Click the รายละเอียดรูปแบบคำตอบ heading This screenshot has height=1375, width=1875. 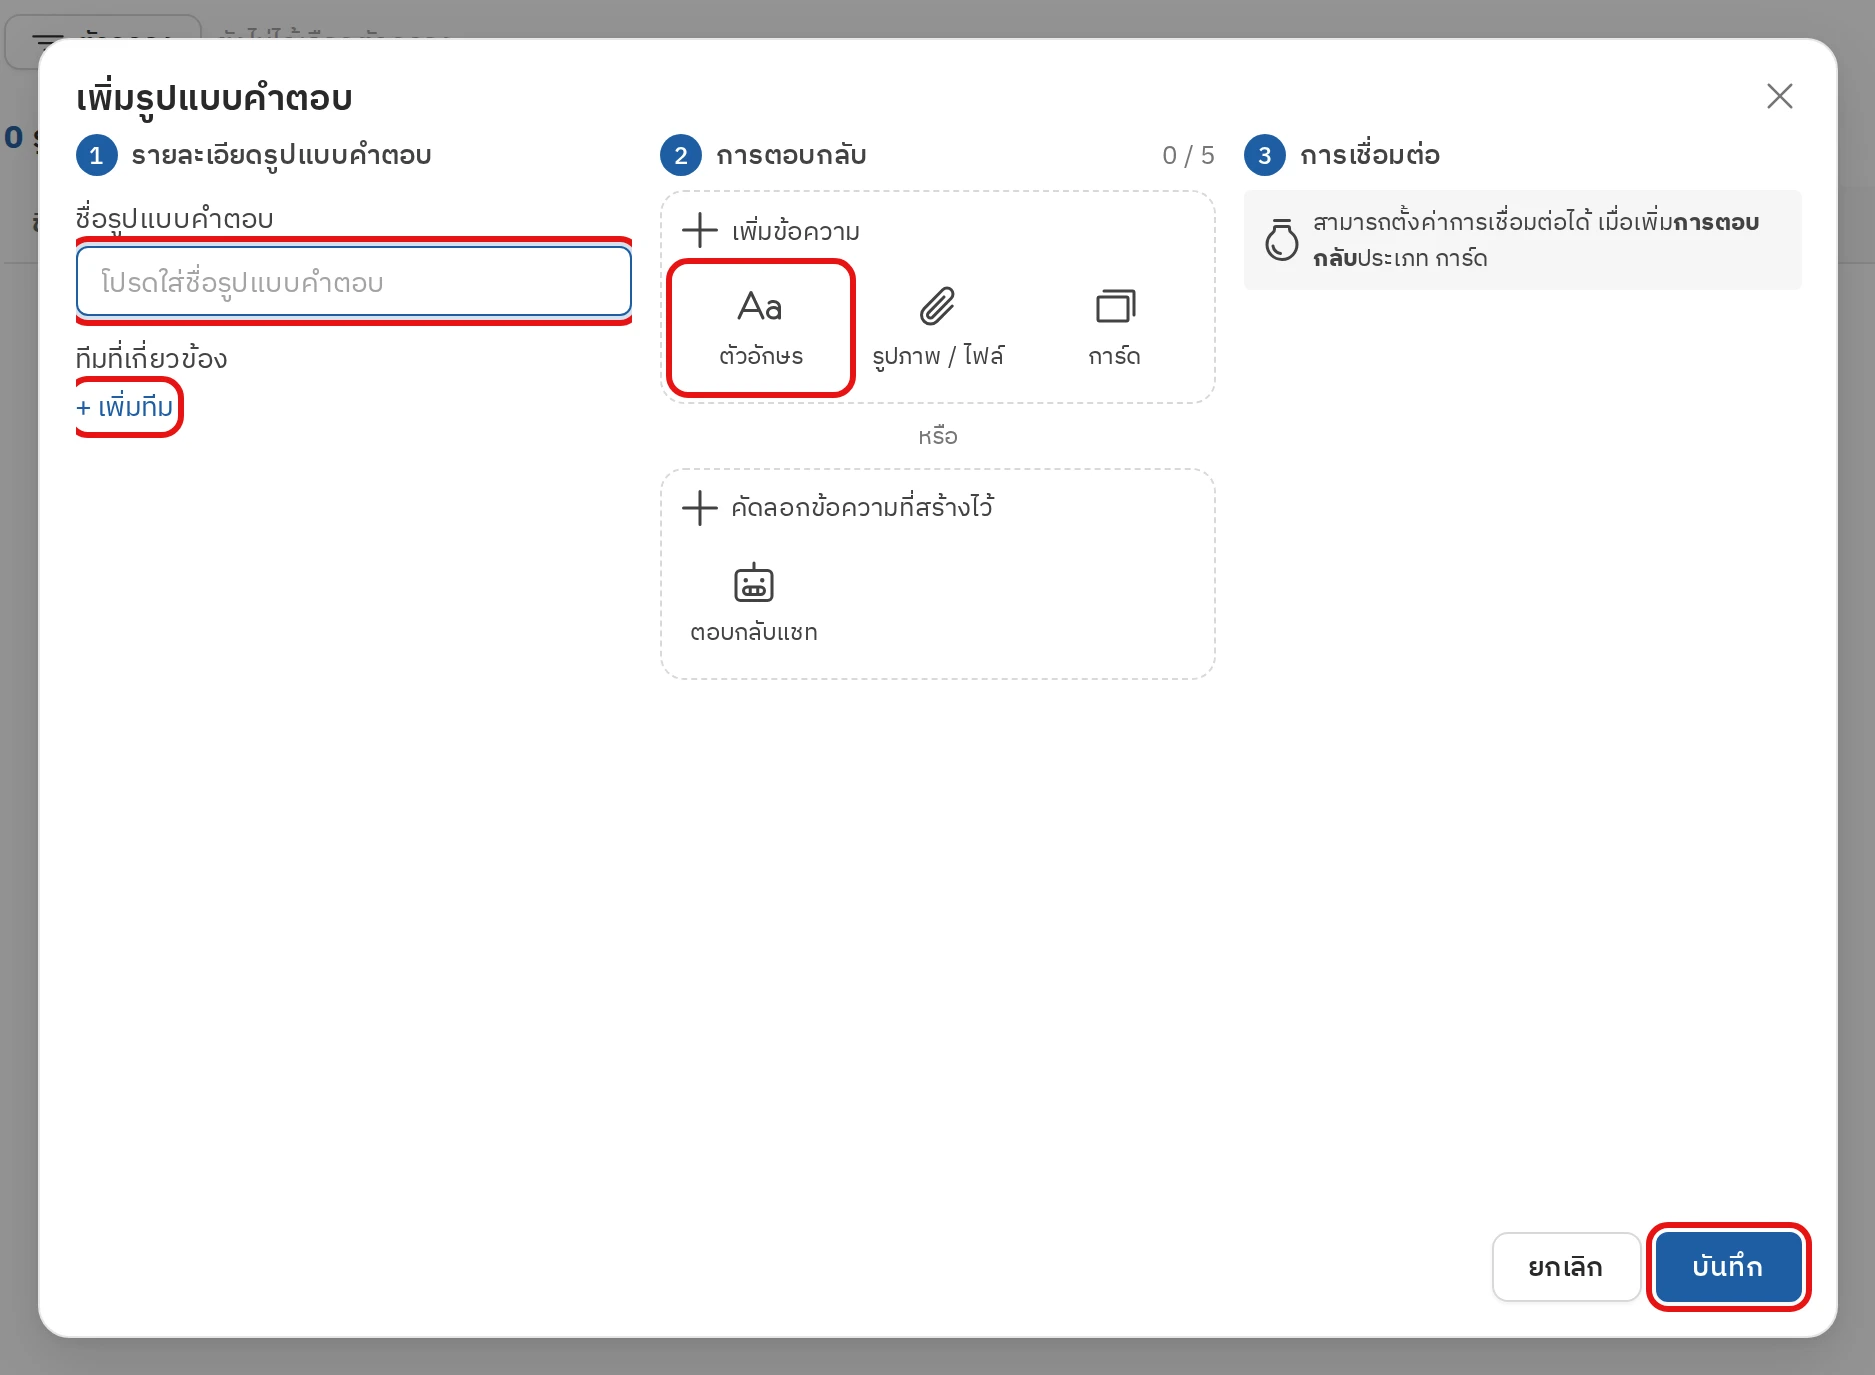(281, 155)
